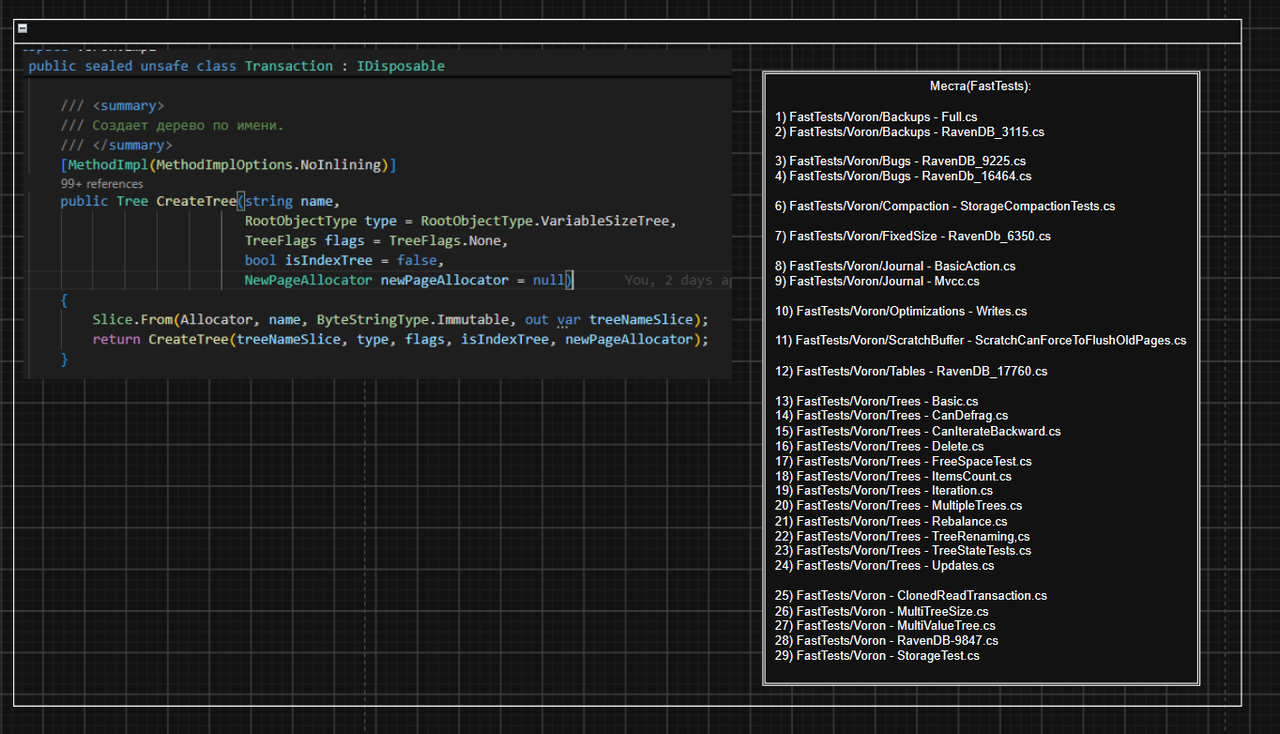Pick the "Trees - ItemsCount.cs" entry
Screen dimensions: 1280x734
pos(893,476)
